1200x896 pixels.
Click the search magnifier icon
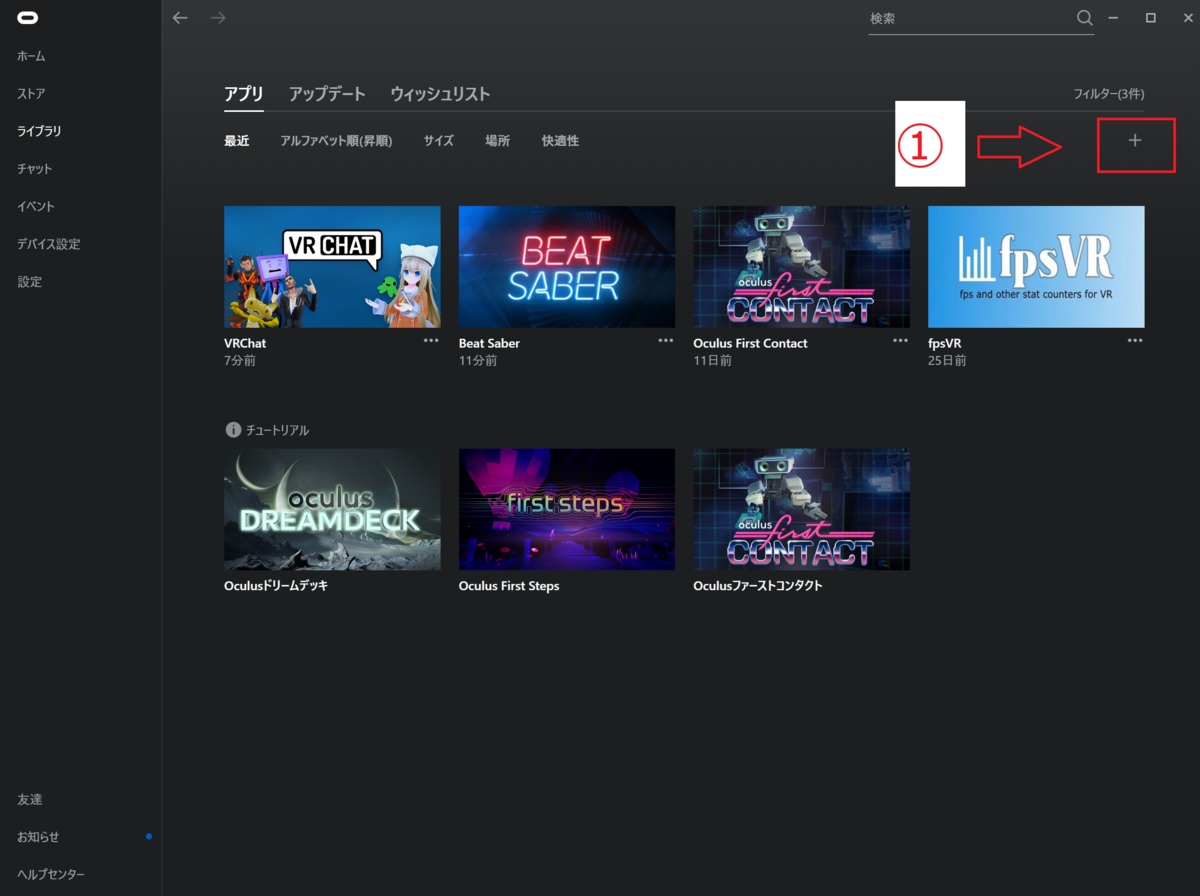(x=1085, y=18)
